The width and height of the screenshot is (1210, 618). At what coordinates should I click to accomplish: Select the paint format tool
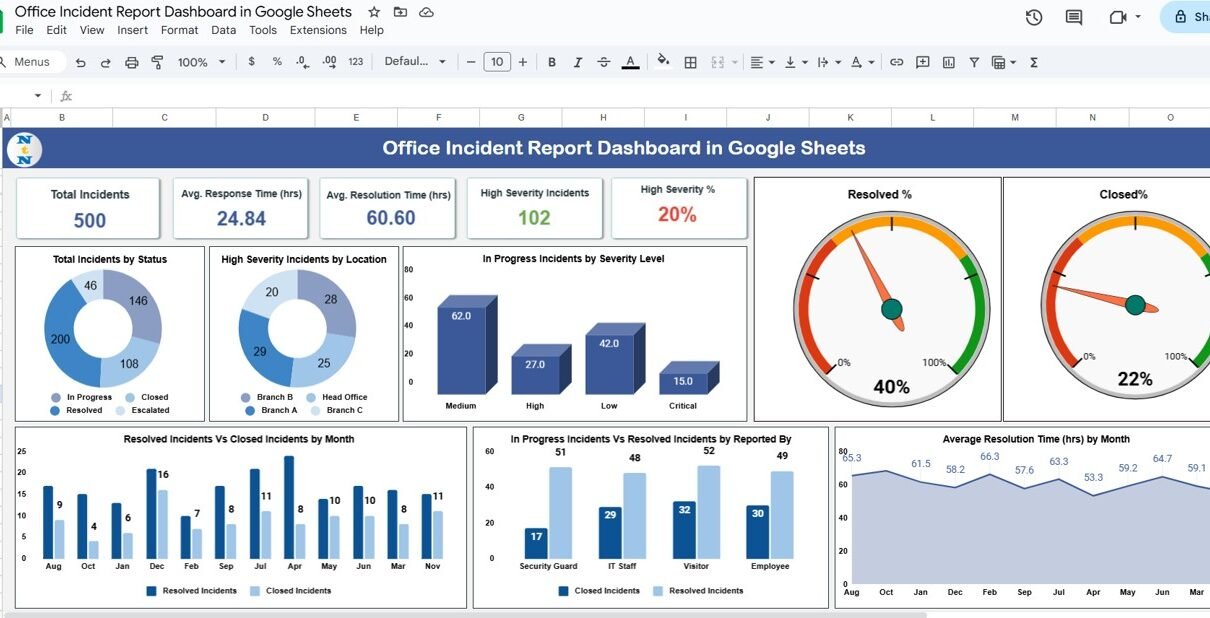point(157,62)
